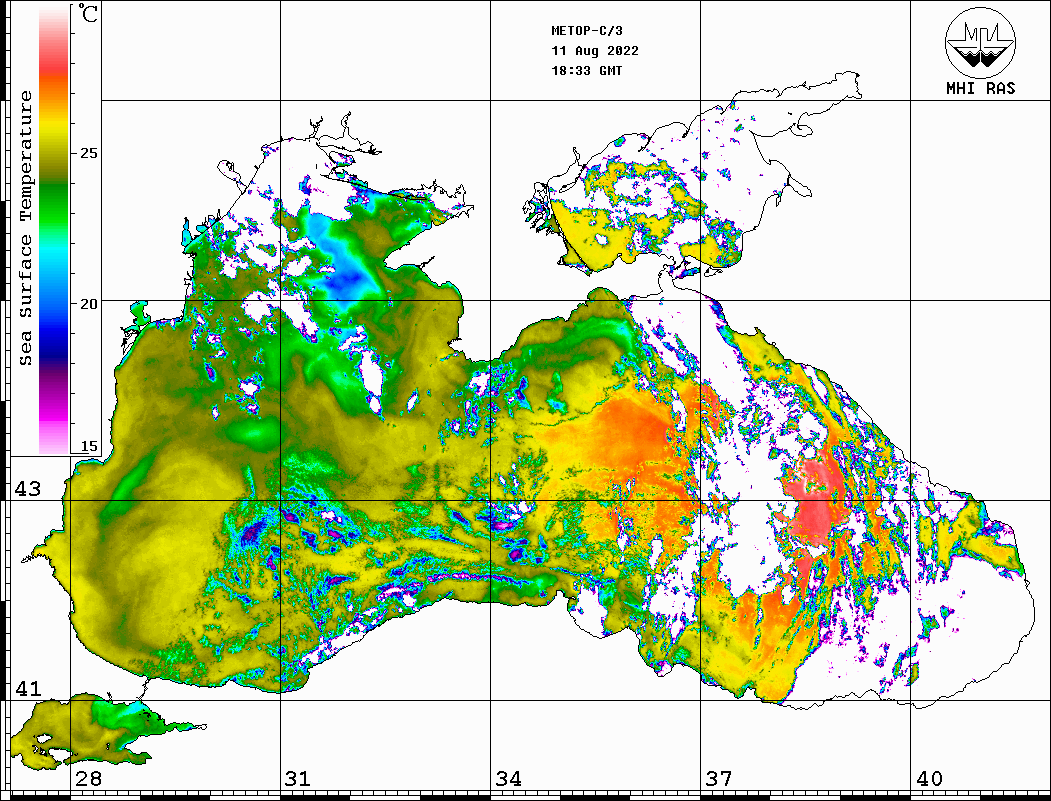Click the longitude label 31
1051x801 pixels.
coord(298,779)
